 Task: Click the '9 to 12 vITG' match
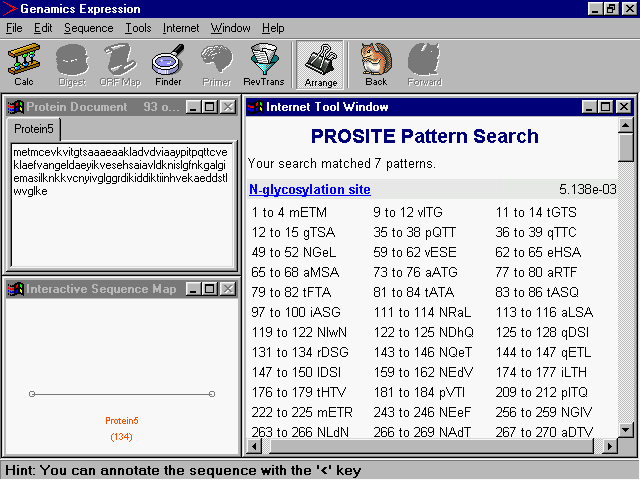(408, 212)
